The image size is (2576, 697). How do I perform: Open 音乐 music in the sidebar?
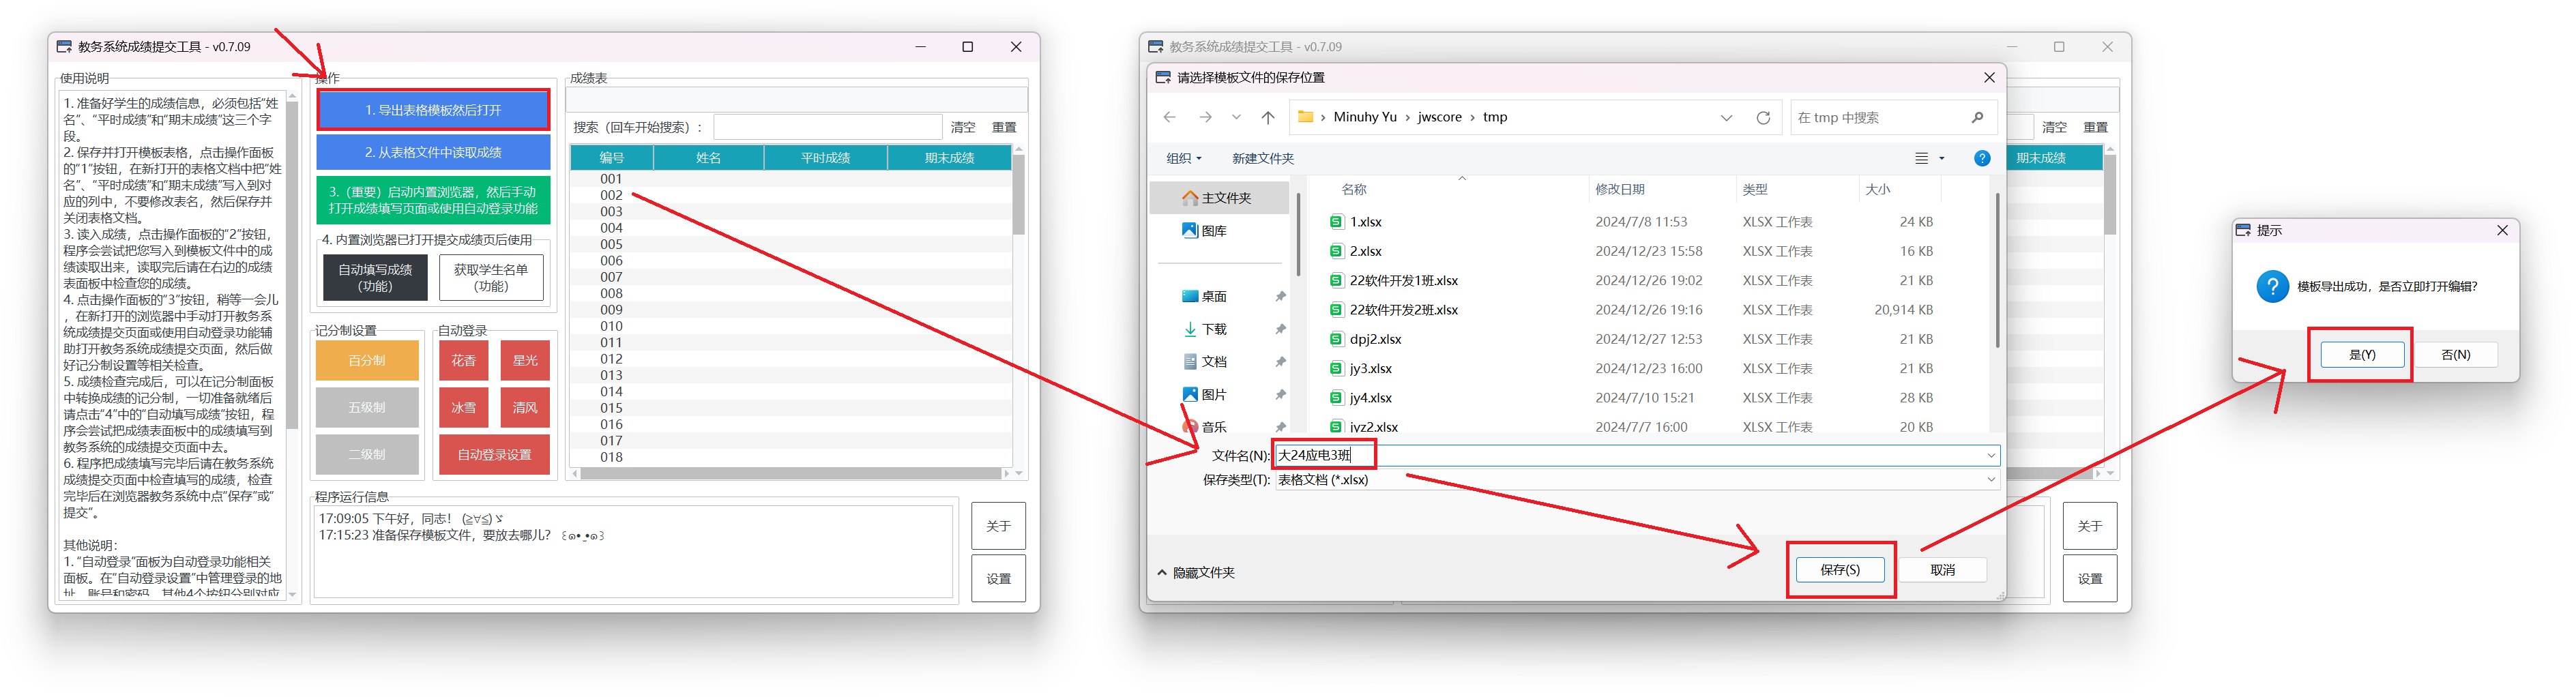[x=1204, y=427]
